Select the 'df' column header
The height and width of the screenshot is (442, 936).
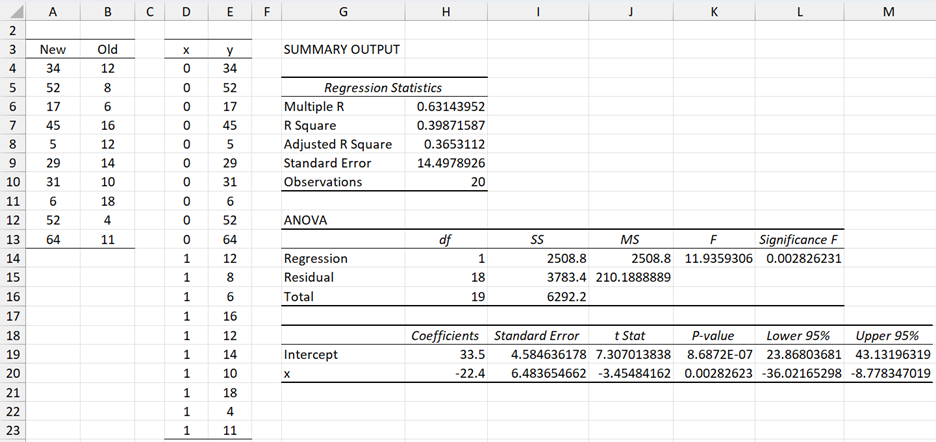(446, 240)
